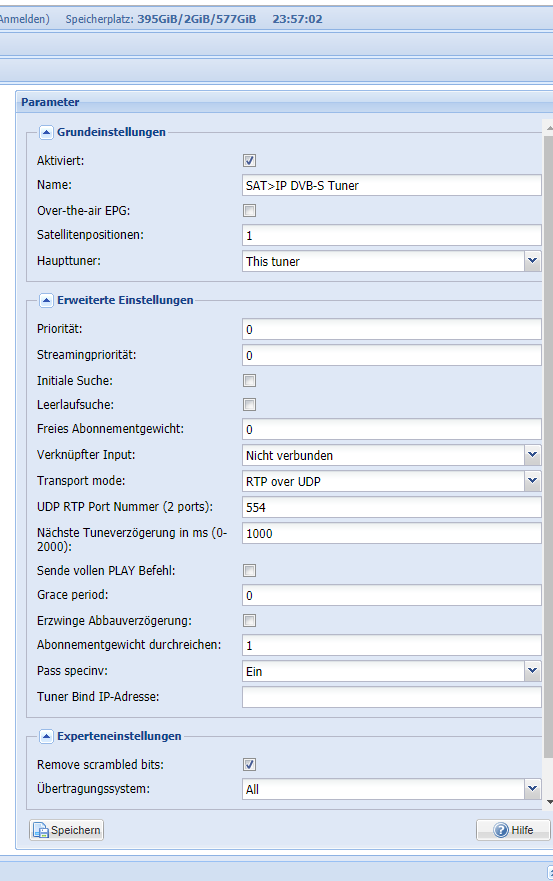The height and width of the screenshot is (881, 553).
Task: Enable Initiale Suche checkbox
Action: (x=250, y=381)
